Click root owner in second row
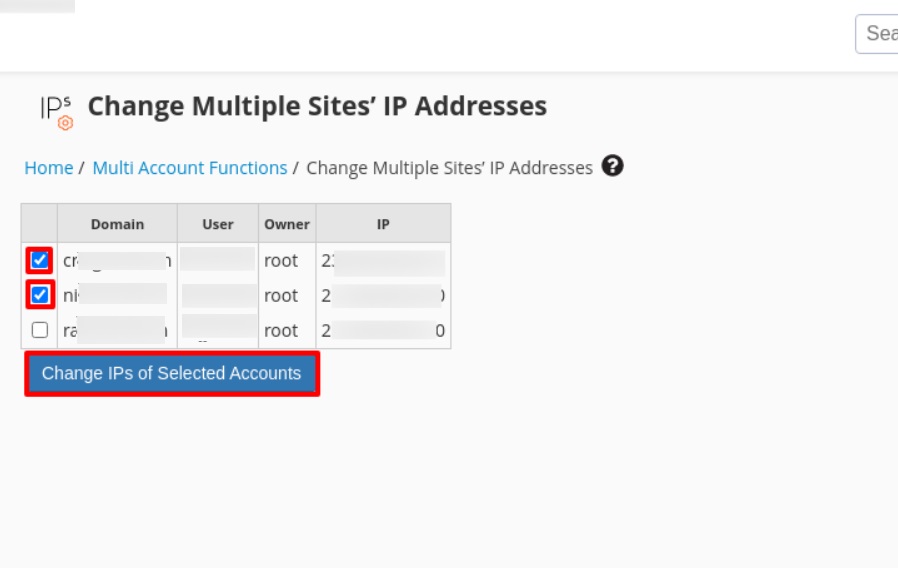The width and height of the screenshot is (898, 568). click(281, 296)
